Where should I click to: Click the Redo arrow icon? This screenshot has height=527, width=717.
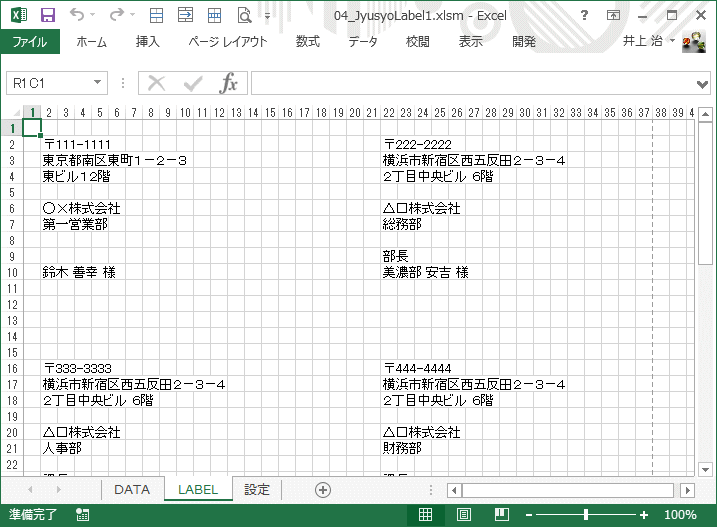tap(116, 15)
